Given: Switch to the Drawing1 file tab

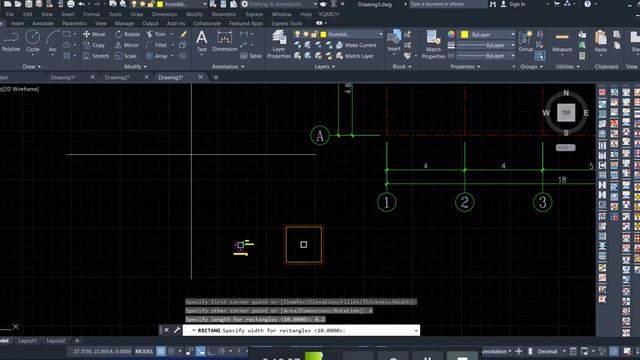Looking at the screenshot, I should [x=63, y=77].
